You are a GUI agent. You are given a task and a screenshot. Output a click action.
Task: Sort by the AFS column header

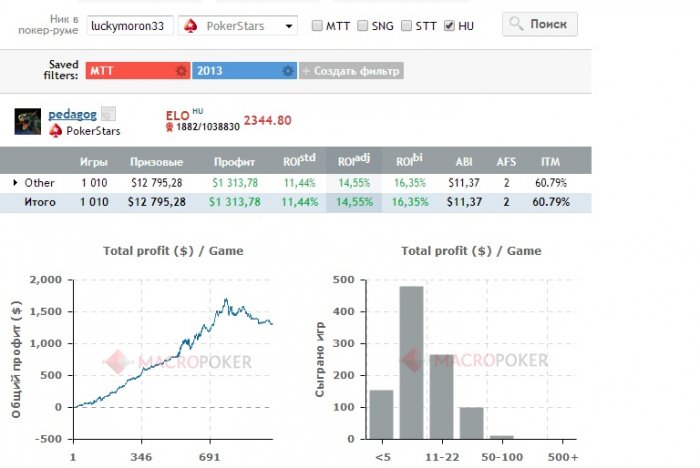(506, 162)
